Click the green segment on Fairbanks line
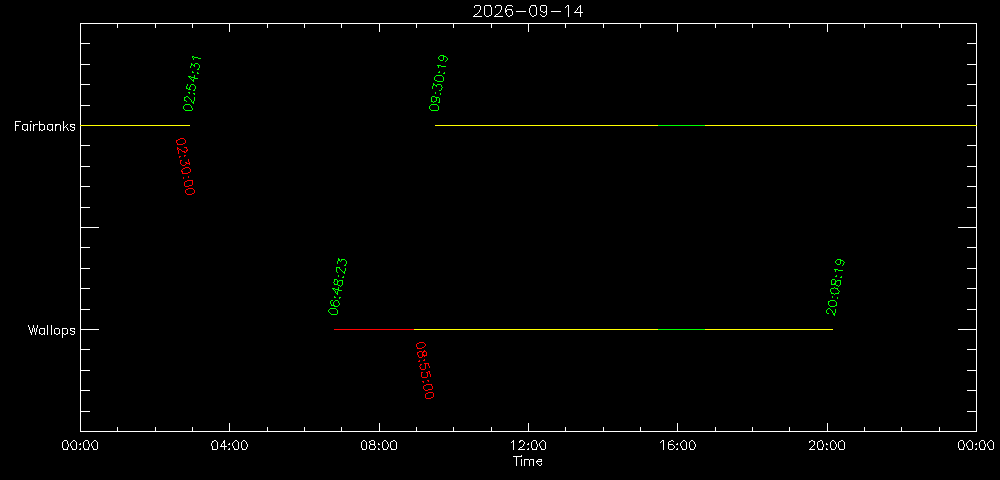This screenshot has width=1000, height=480. (681, 126)
